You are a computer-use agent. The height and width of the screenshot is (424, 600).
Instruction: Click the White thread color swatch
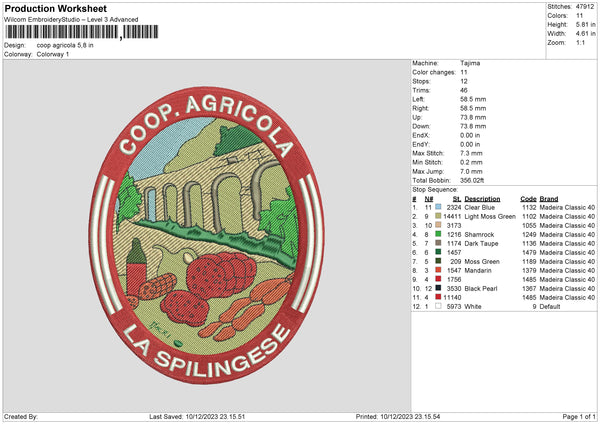pyautogui.click(x=438, y=306)
